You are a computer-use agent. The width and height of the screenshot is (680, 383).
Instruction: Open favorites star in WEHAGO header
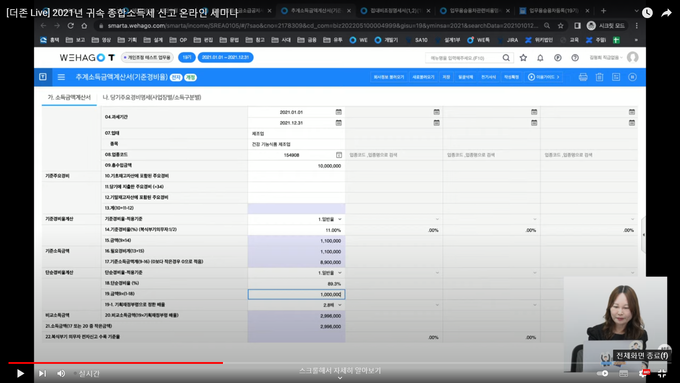click(x=523, y=58)
